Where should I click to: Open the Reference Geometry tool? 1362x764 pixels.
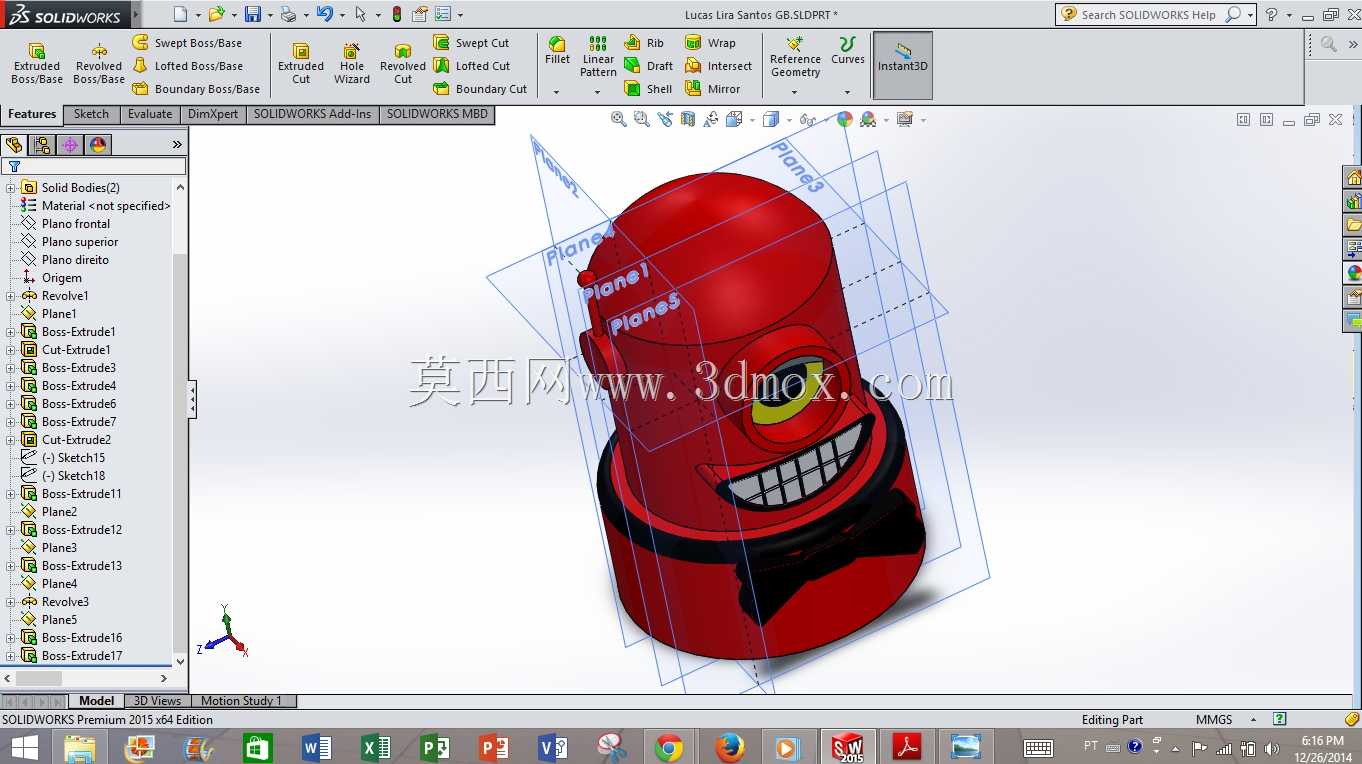[795, 57]
